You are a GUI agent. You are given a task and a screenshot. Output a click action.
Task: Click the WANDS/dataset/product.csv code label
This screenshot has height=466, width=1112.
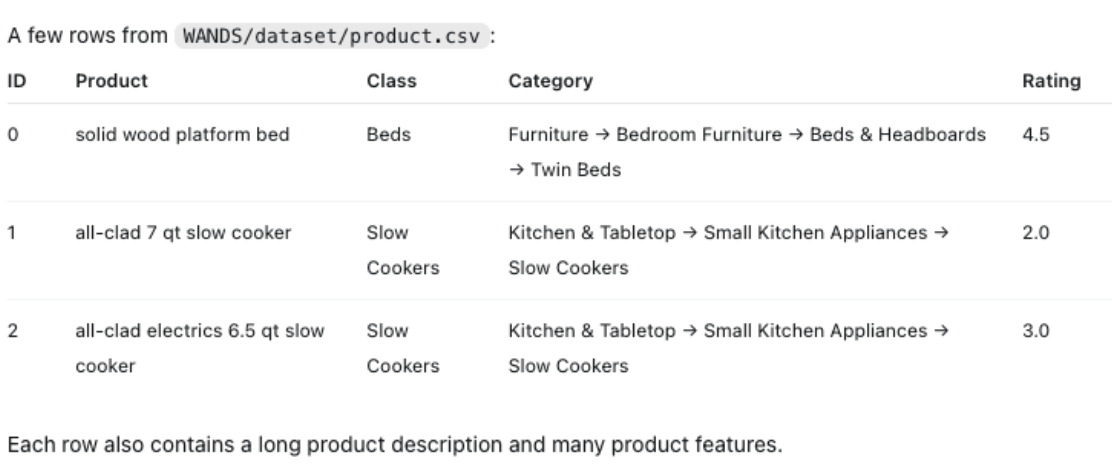pyautogui.click(x=332, y=35)
